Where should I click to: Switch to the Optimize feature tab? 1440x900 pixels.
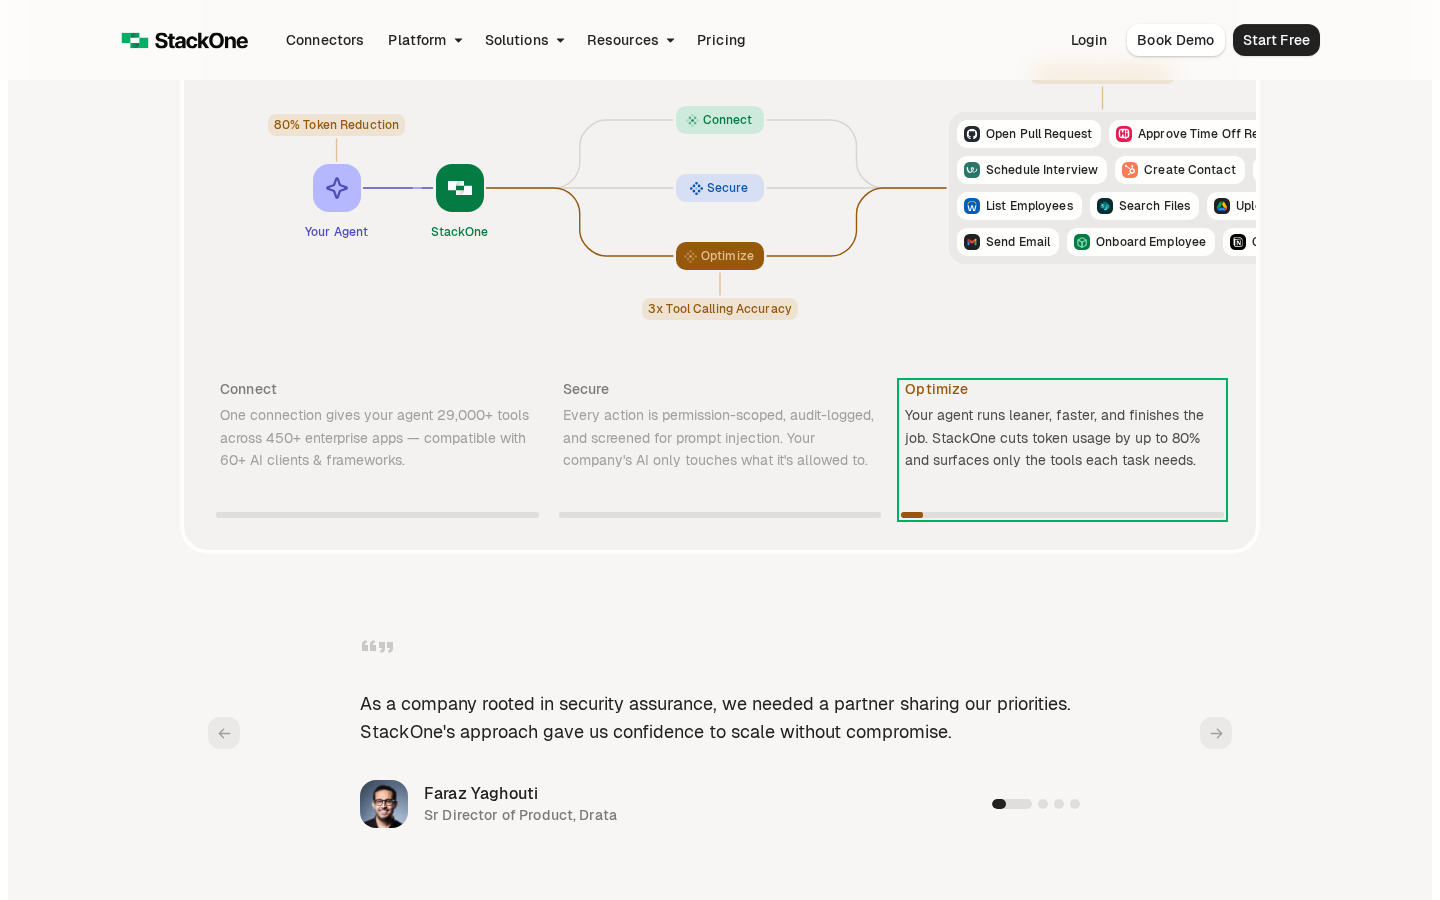[1062, 450]
